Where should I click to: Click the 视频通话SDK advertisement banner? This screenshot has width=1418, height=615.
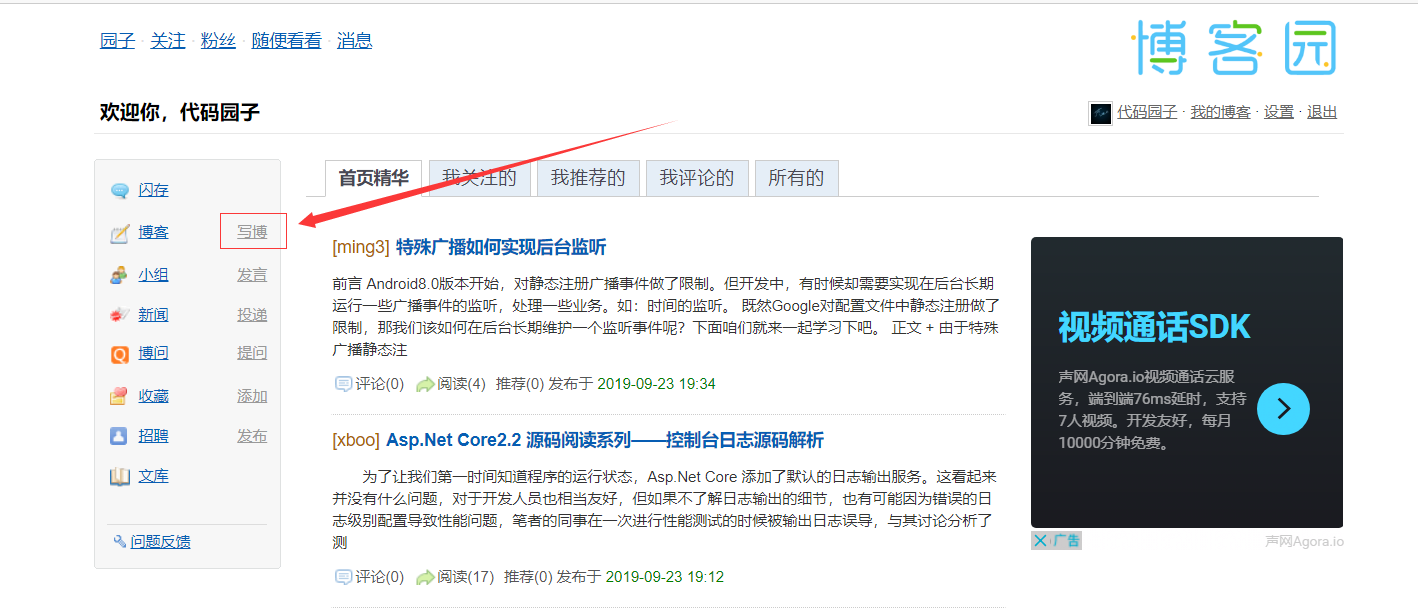(1187, 382)
